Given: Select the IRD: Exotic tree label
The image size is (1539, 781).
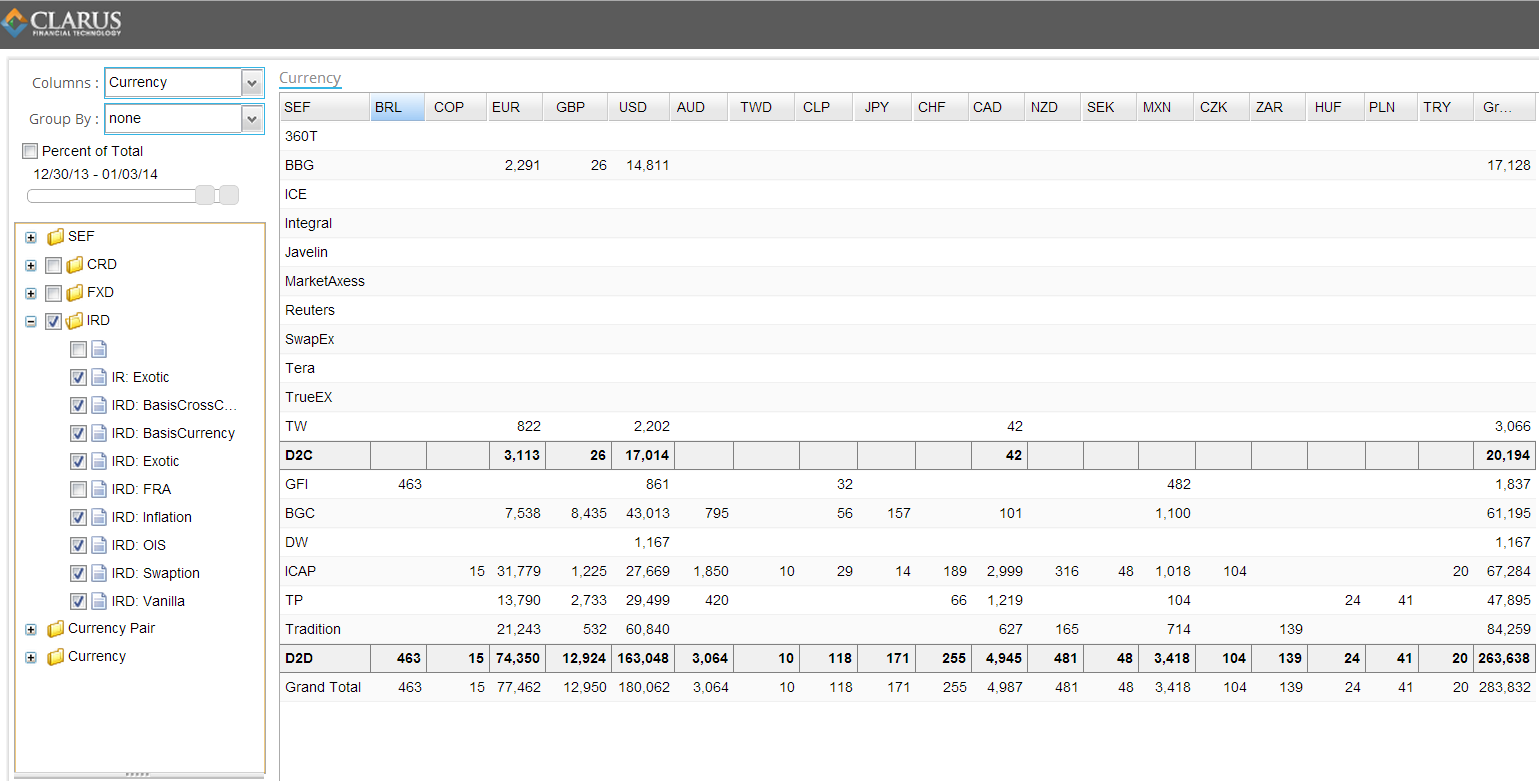Looking at the screenshot, I should coord(146,461).
